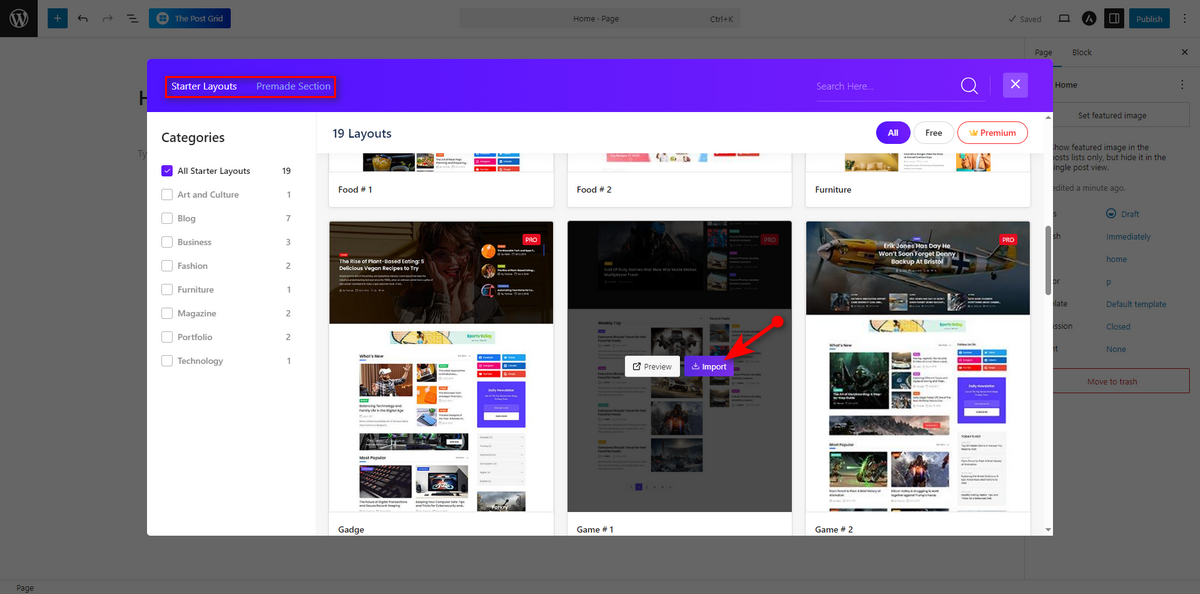This screenshot has width=1200, height=594.
Task: Open the editor options three-dot menu
Action: tap(1182, 19)
